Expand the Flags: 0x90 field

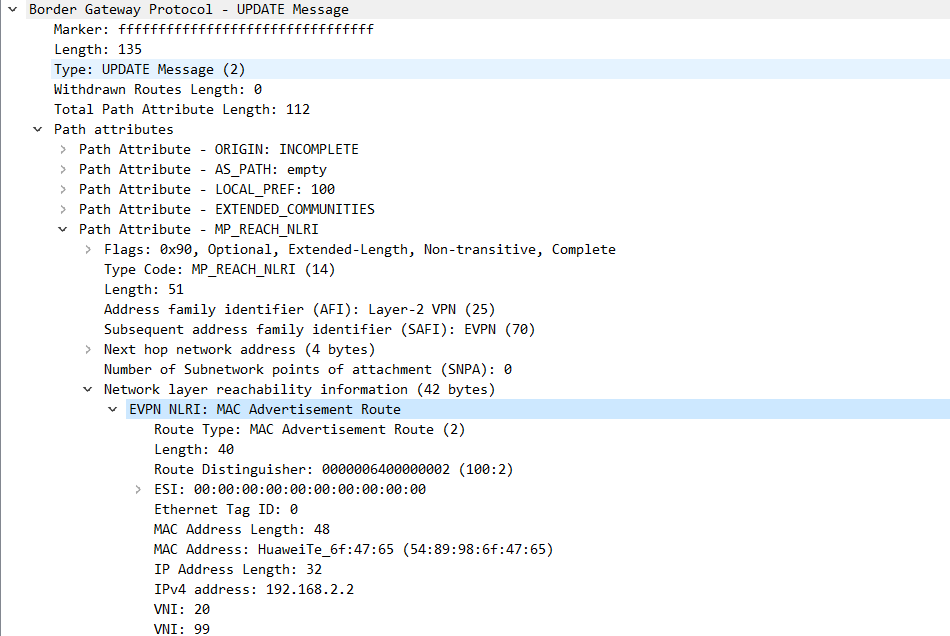click(88, 249)
